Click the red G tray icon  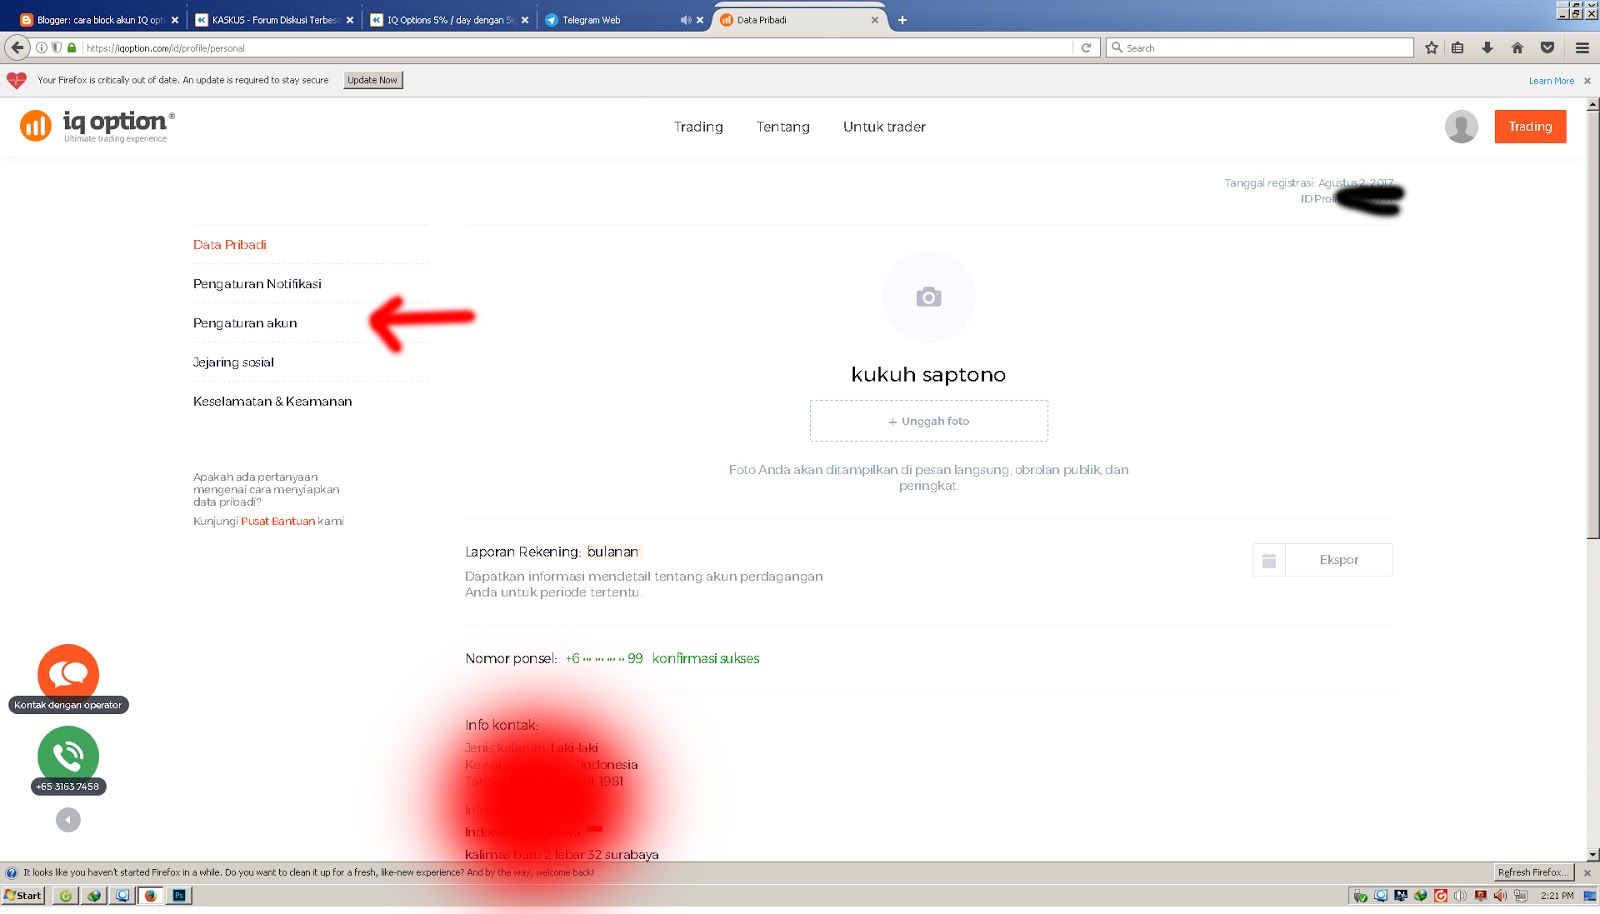[1440, 895]
